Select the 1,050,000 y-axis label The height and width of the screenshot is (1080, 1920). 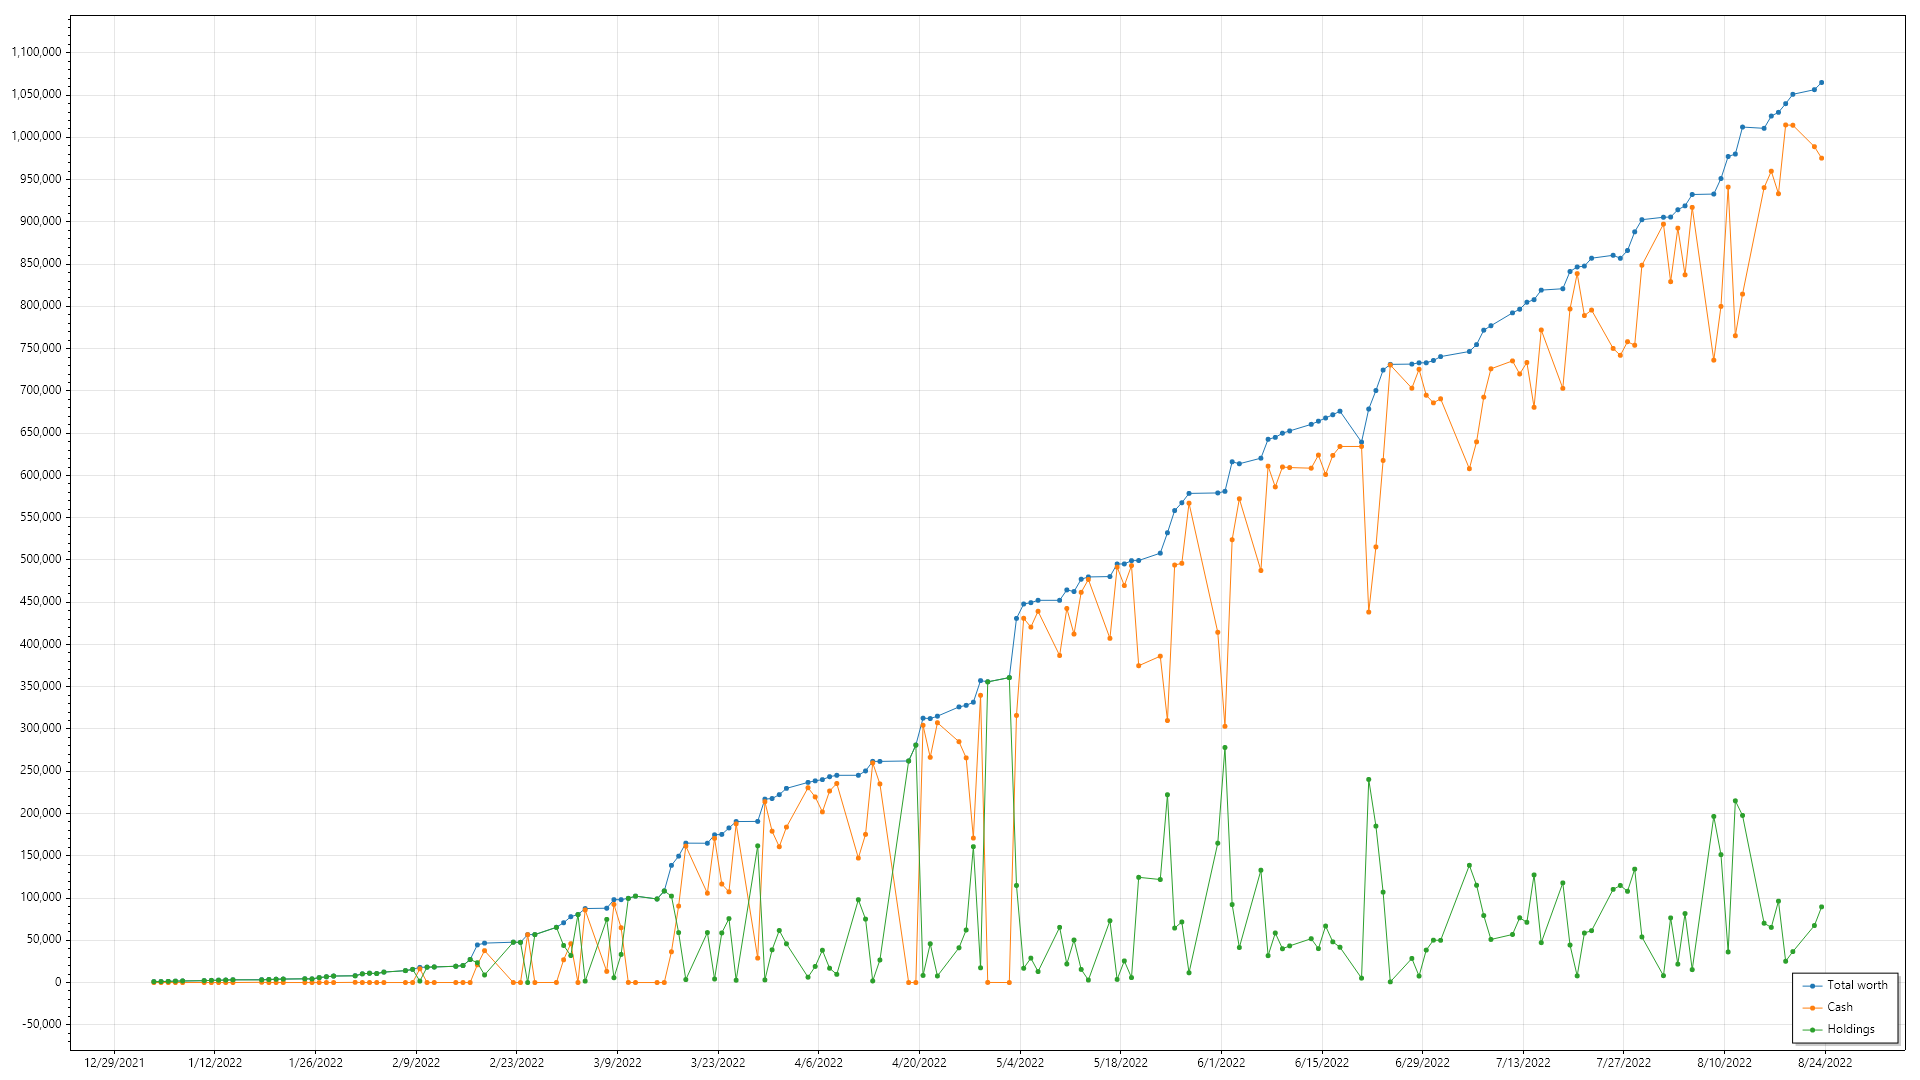point(36,94)
